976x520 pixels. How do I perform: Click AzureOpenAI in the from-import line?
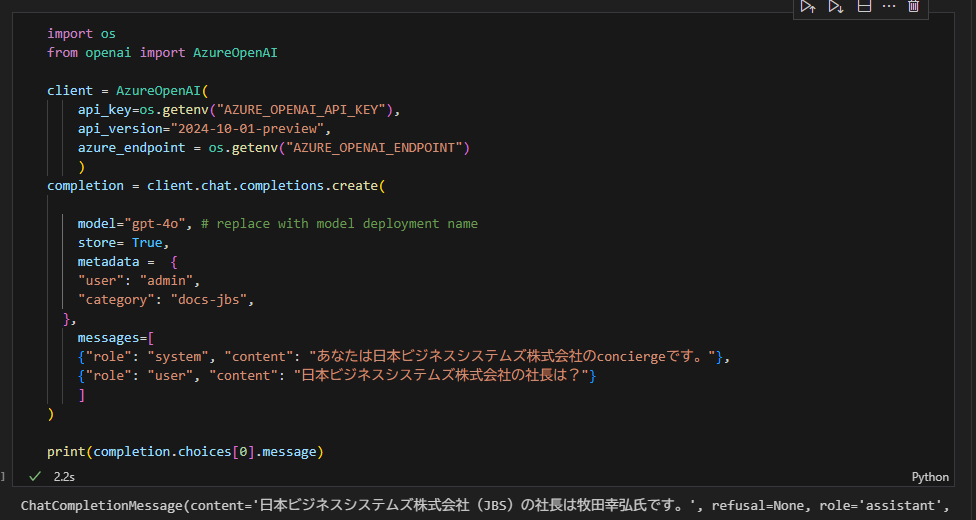235,53
